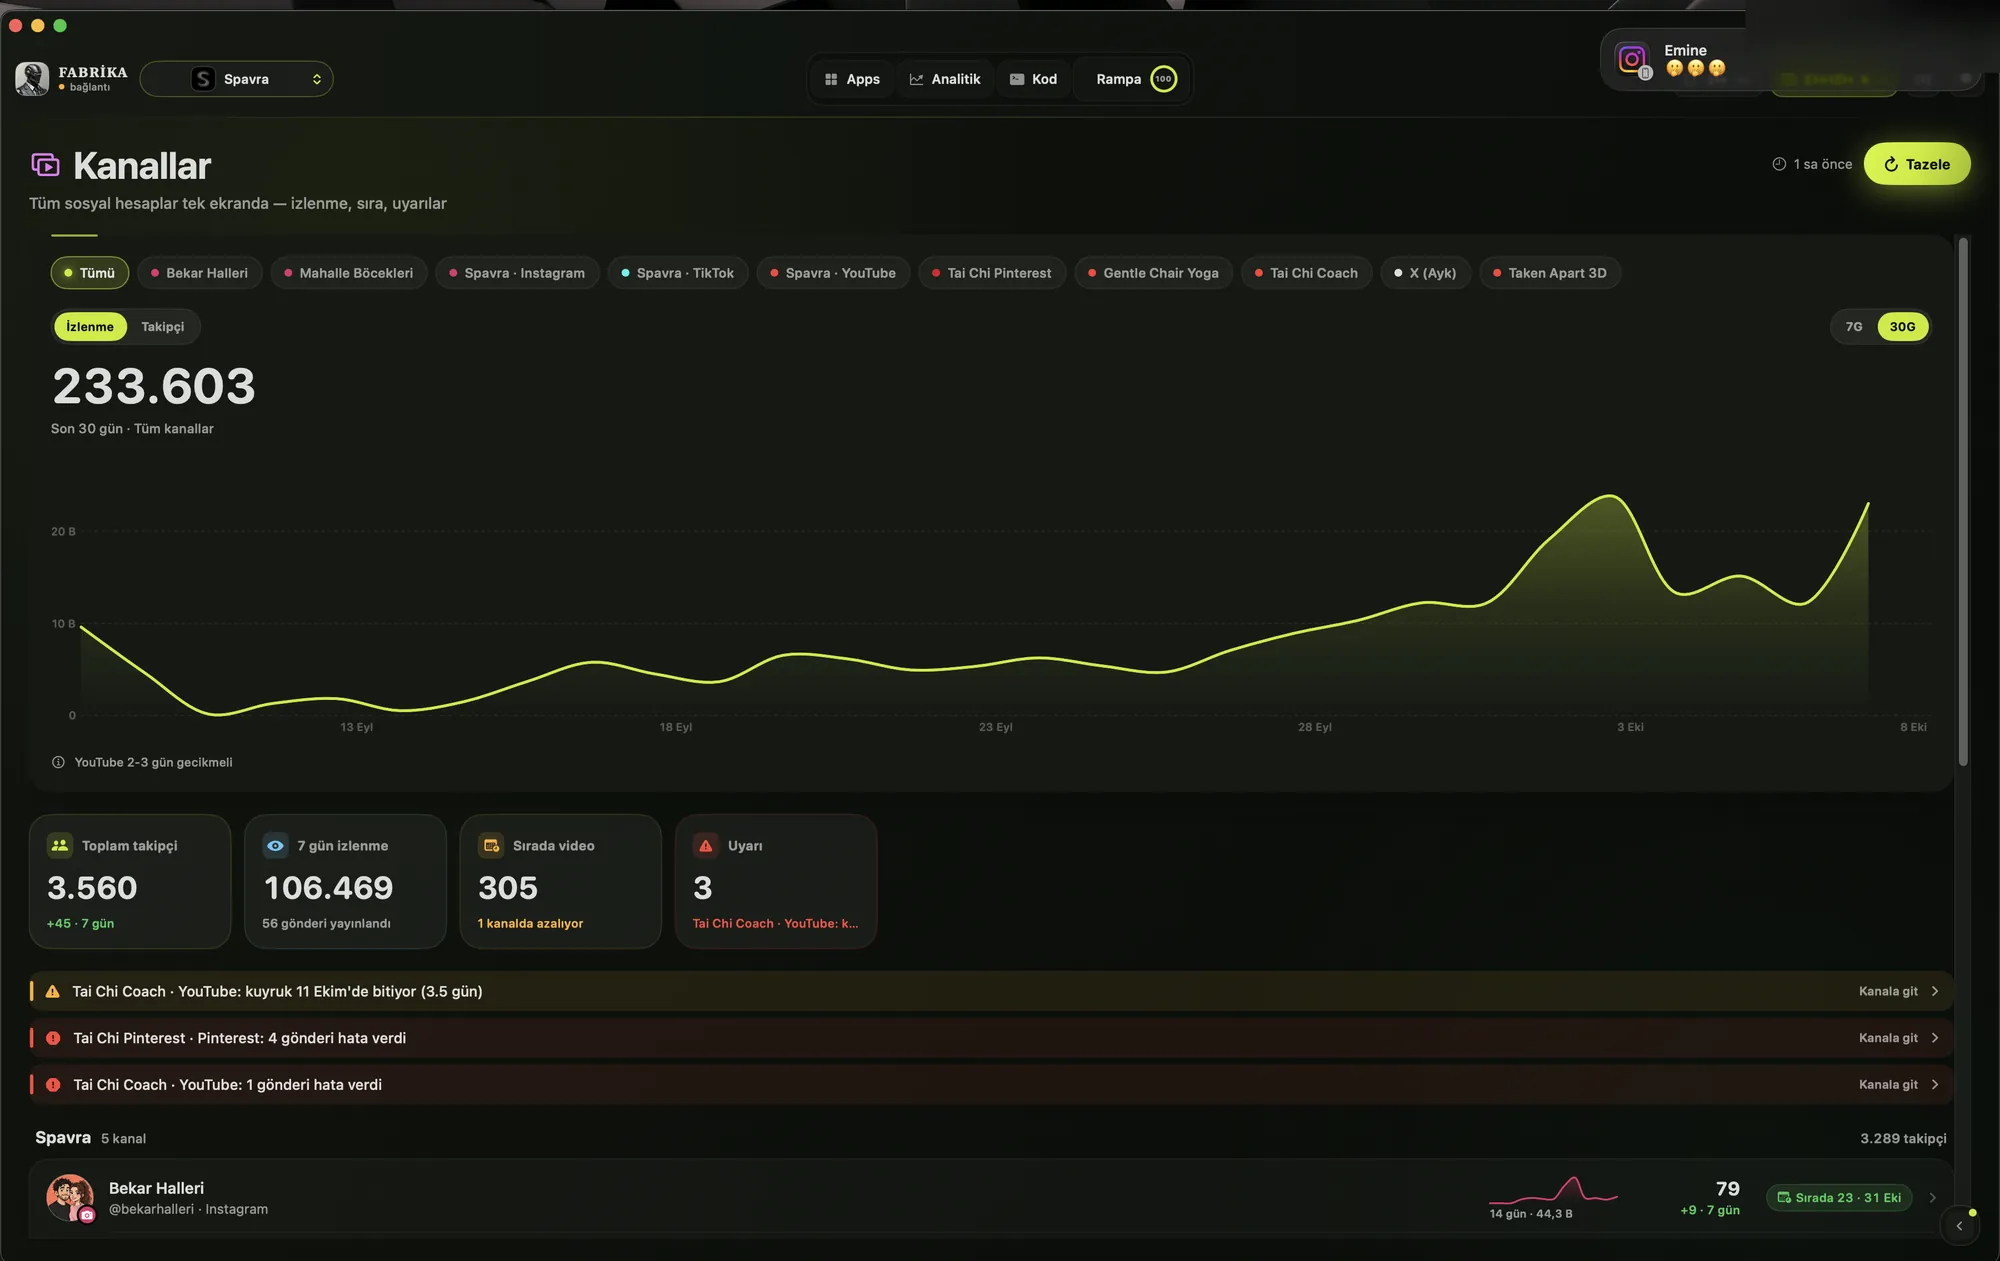The height and width of the screenshot is (1261, 2000).
Task: Click the red error icon on Pinterest alert
Action: pyautogui.click(x=53, y=1038)
